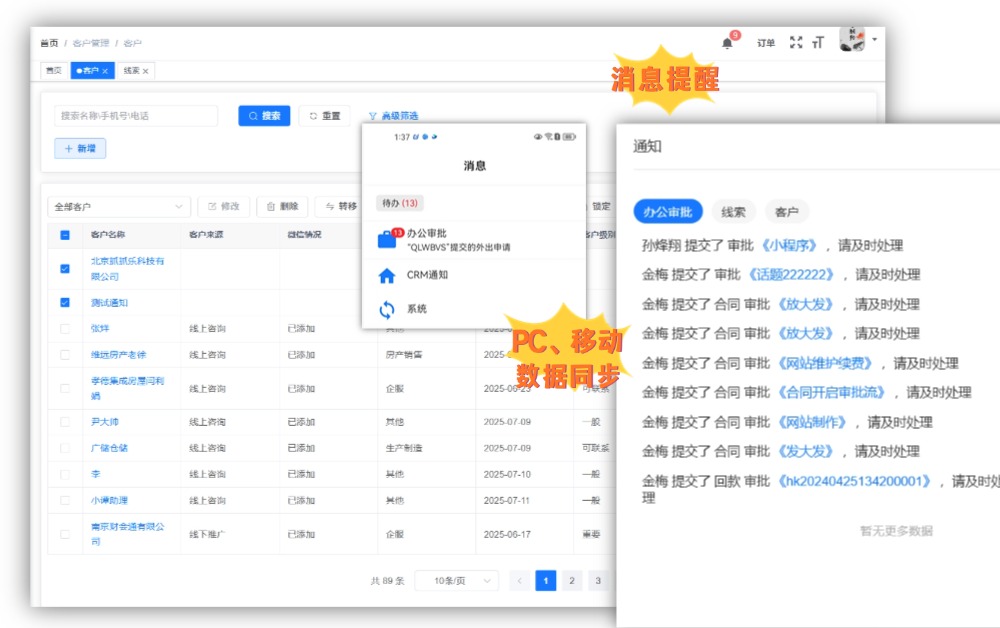Select the 客户 tab in notifications panel
1000x628 pixels.
coord(787,212)
